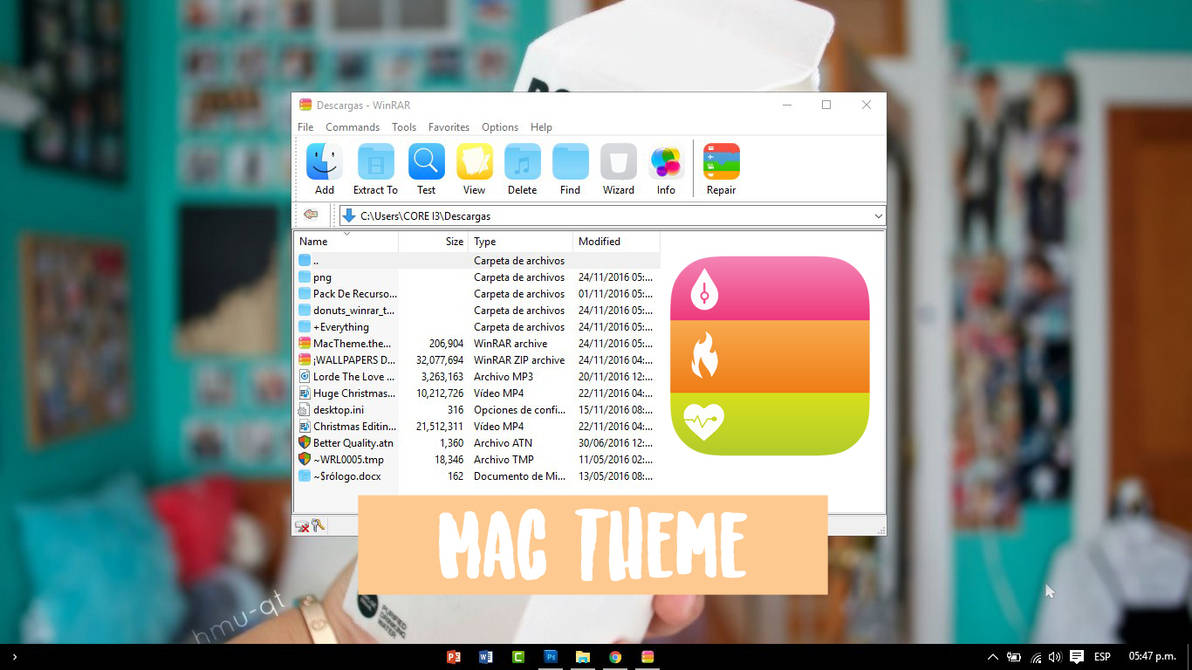The height and width of the screenshot is (670, 1192).
Task: Open Google Chrome from the taskbar
Action: click(x=615, y=657)
